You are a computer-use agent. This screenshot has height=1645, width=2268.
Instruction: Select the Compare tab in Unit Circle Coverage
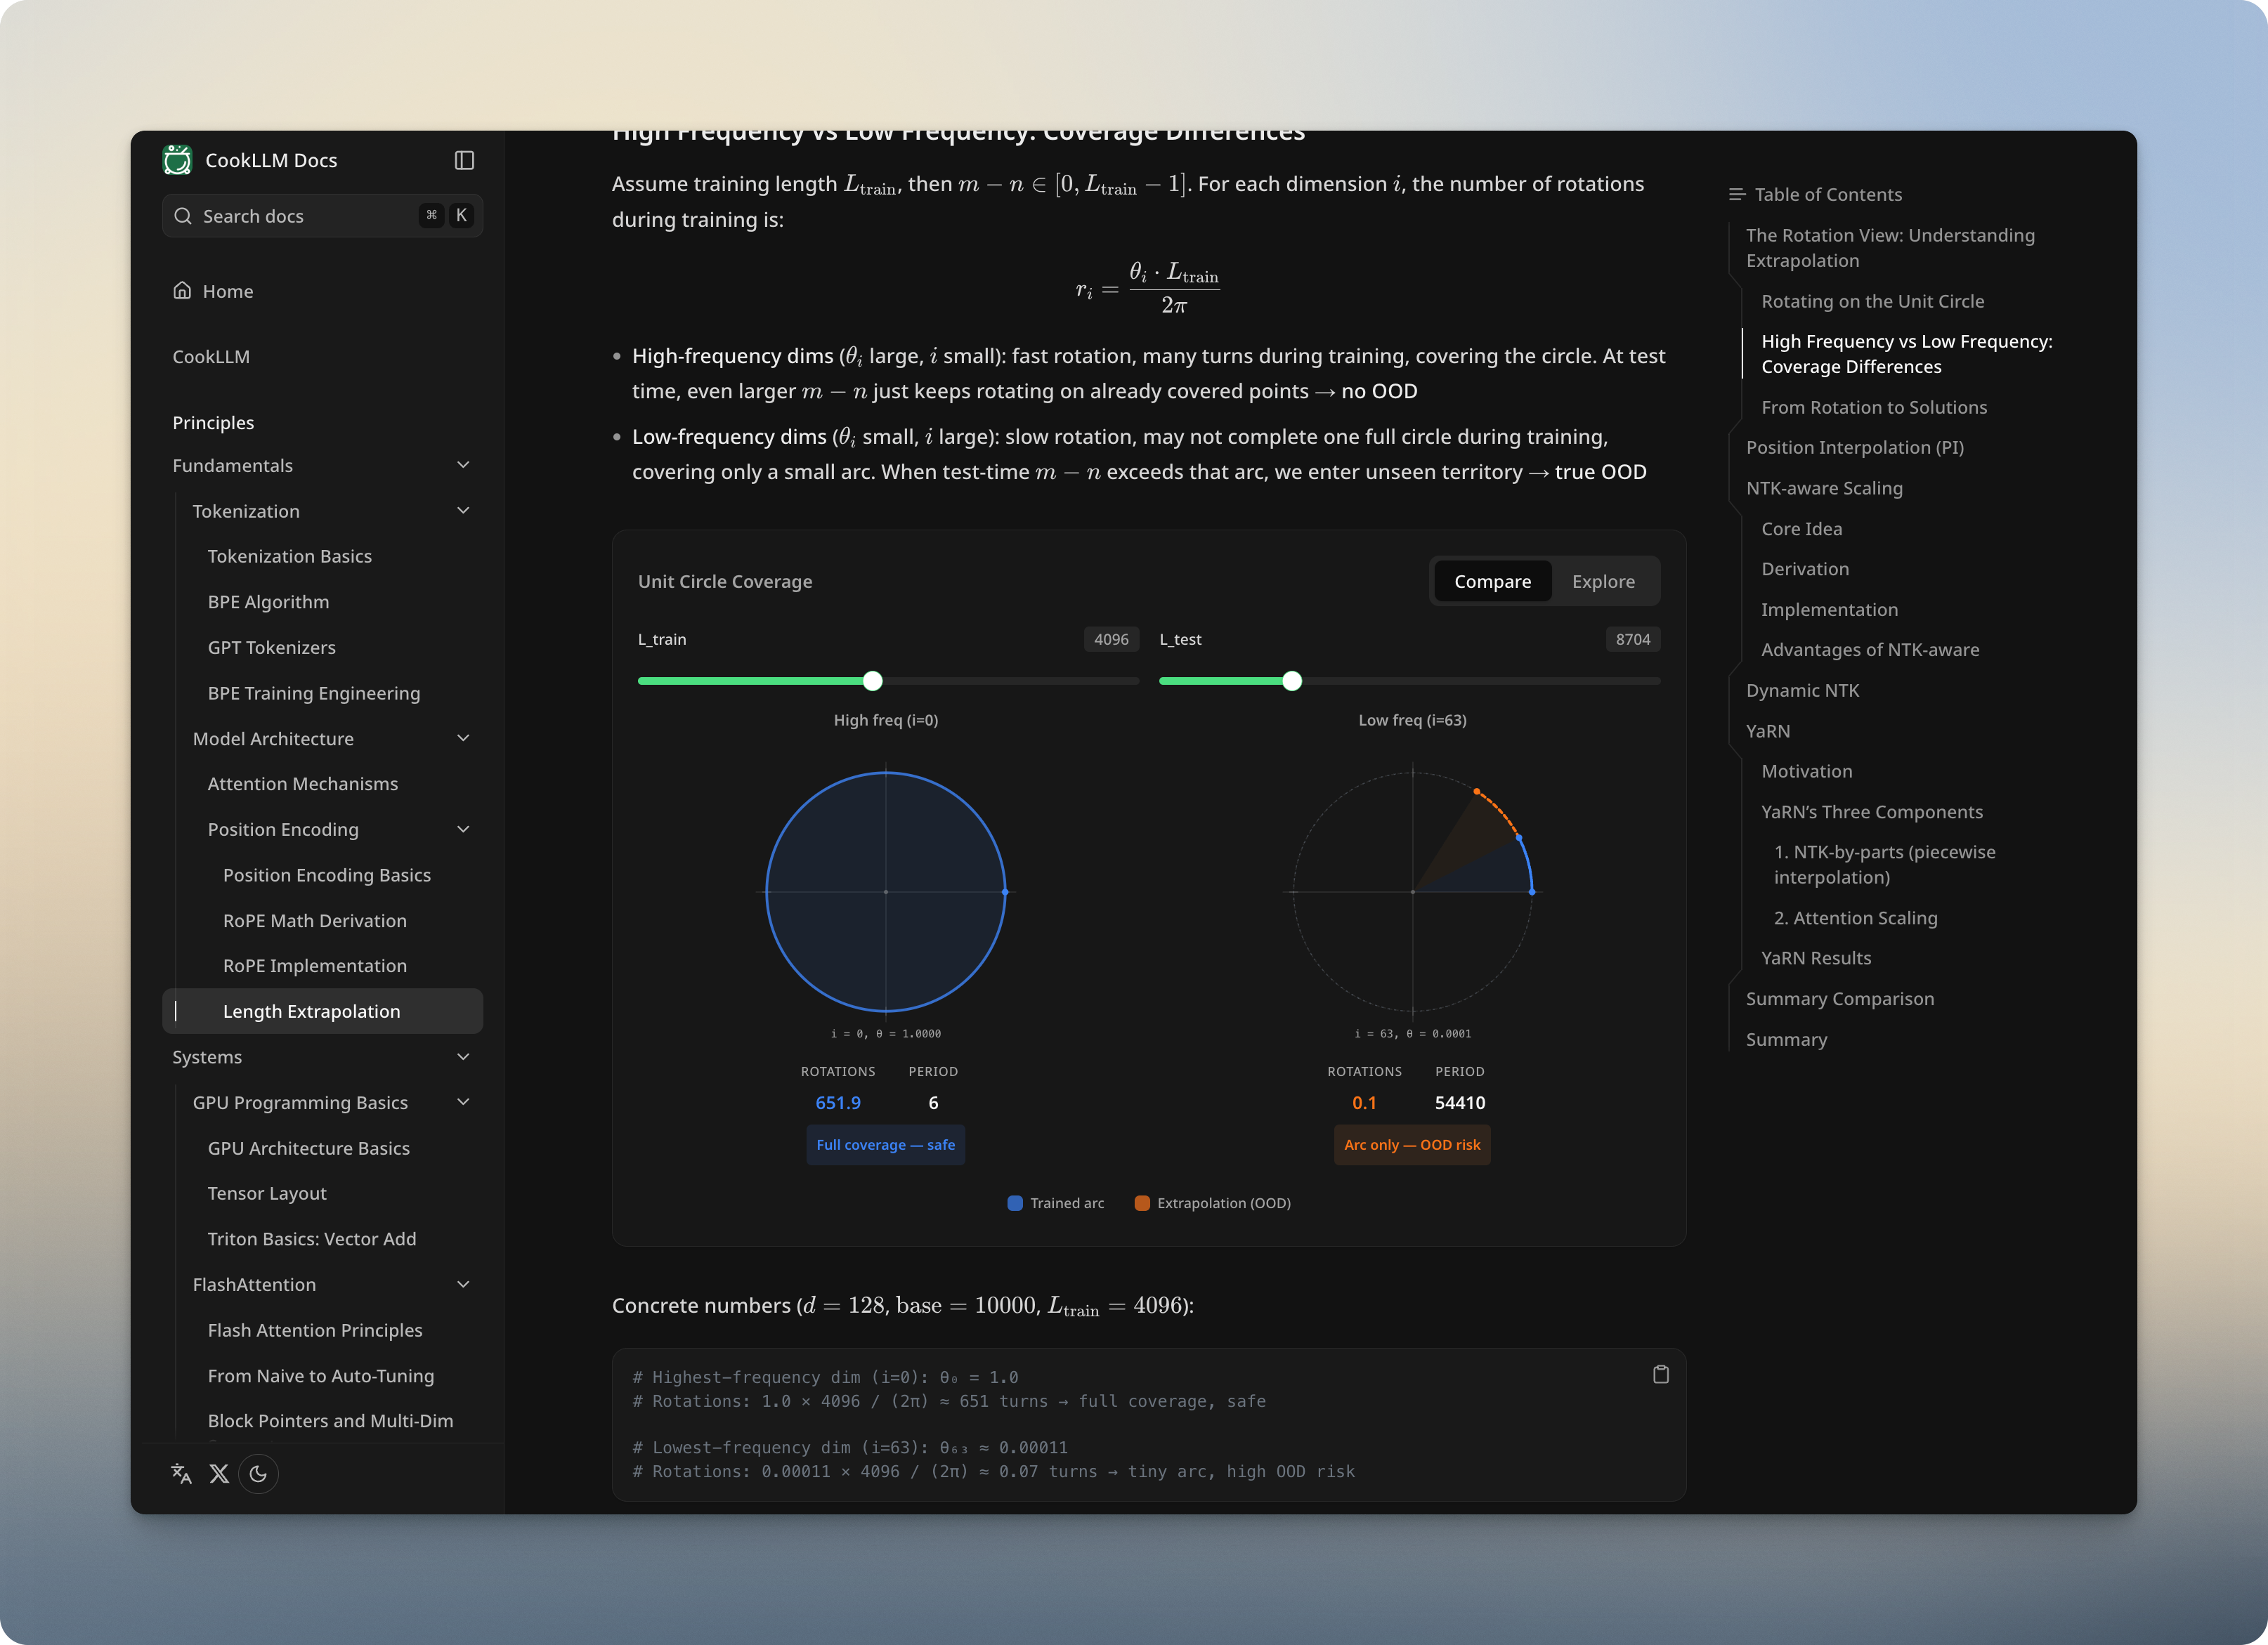click(x=1493, y=581)
